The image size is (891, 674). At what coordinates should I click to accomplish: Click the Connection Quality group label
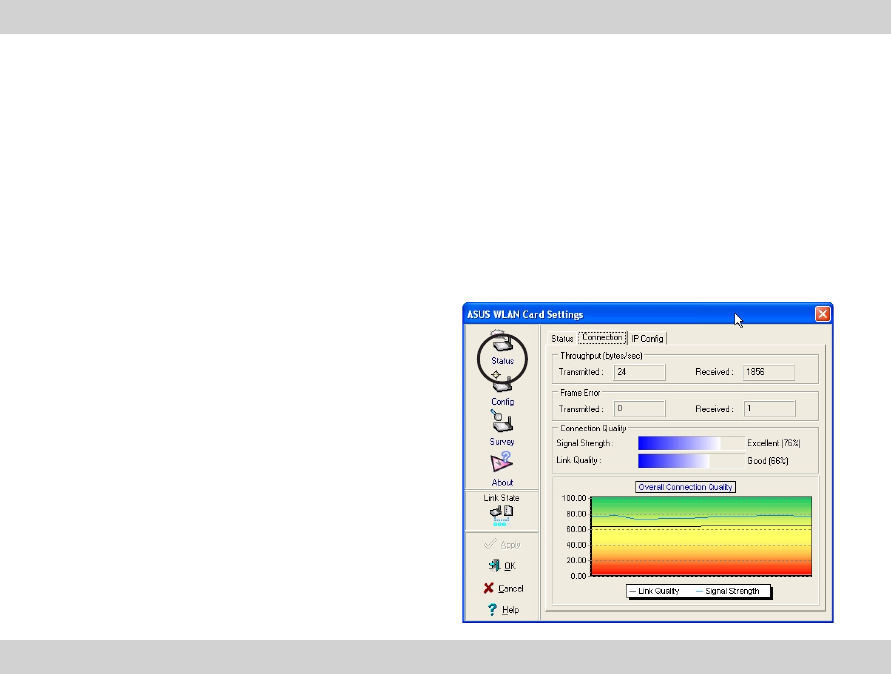point(593,428)
